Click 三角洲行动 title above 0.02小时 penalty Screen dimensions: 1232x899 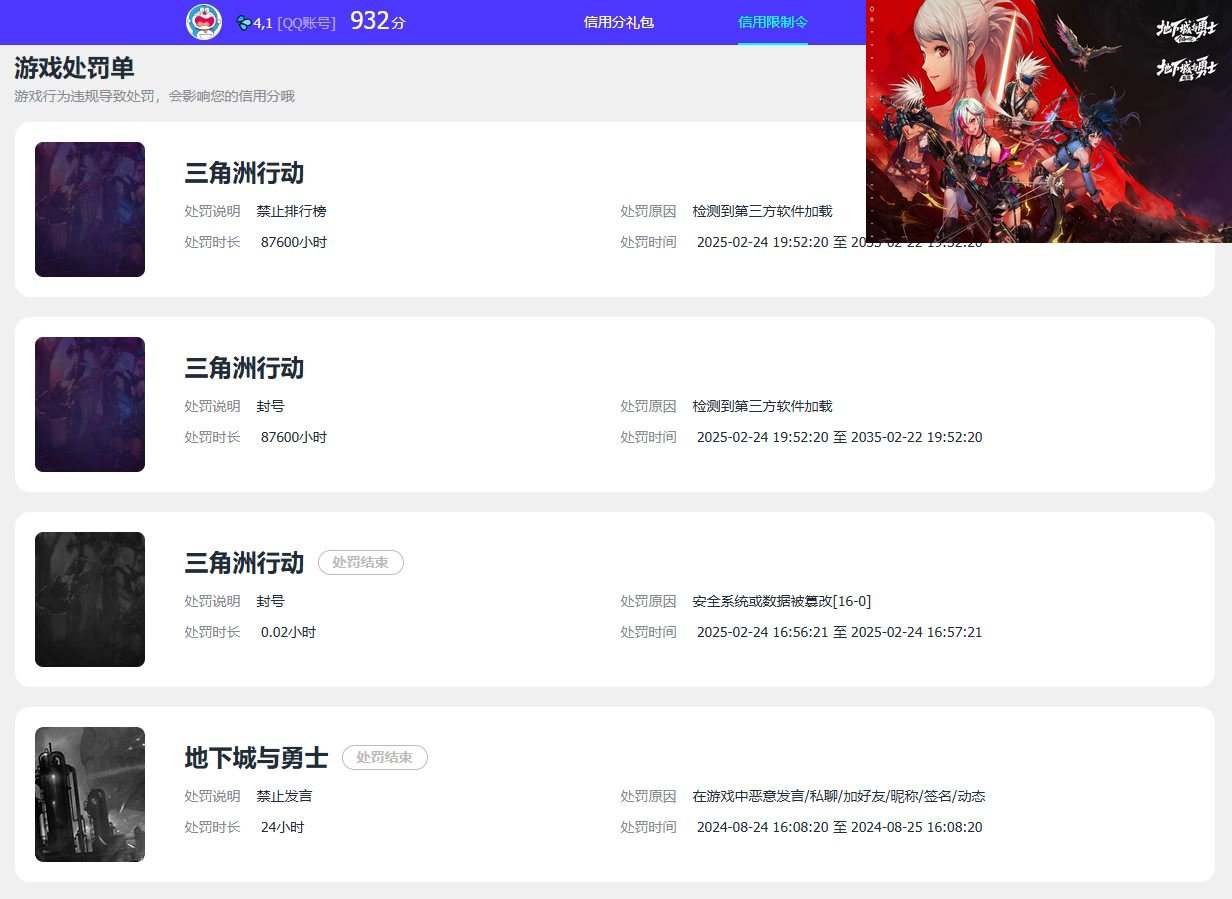point(244,563)
